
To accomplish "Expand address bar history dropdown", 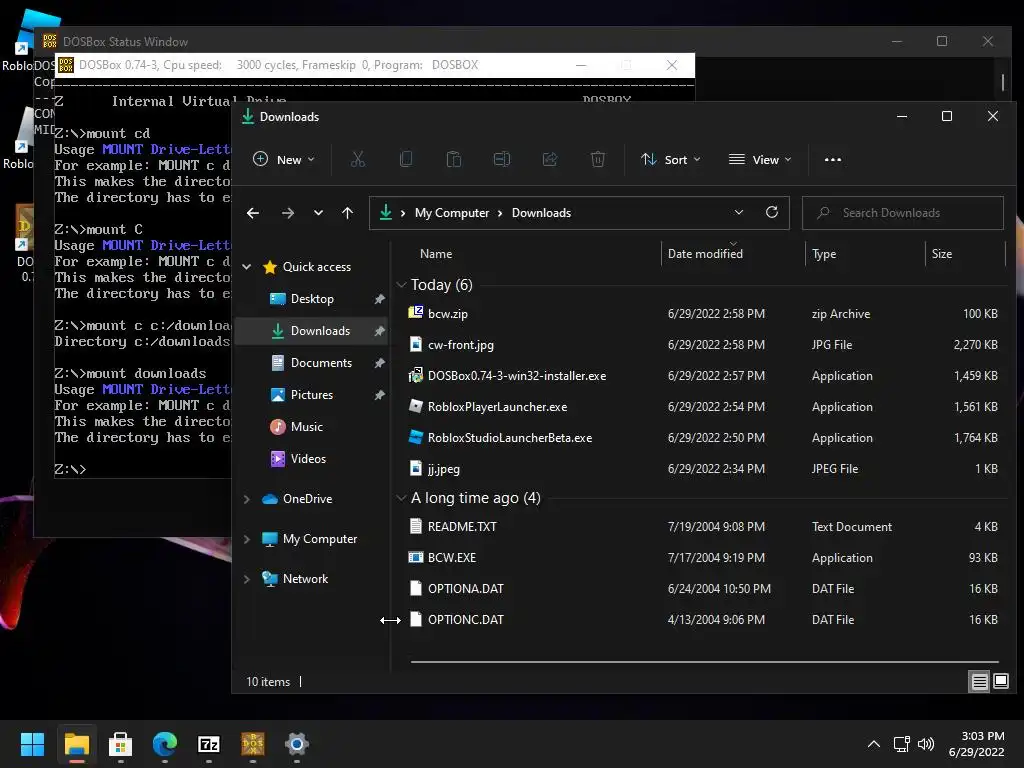I will [739, 212].
